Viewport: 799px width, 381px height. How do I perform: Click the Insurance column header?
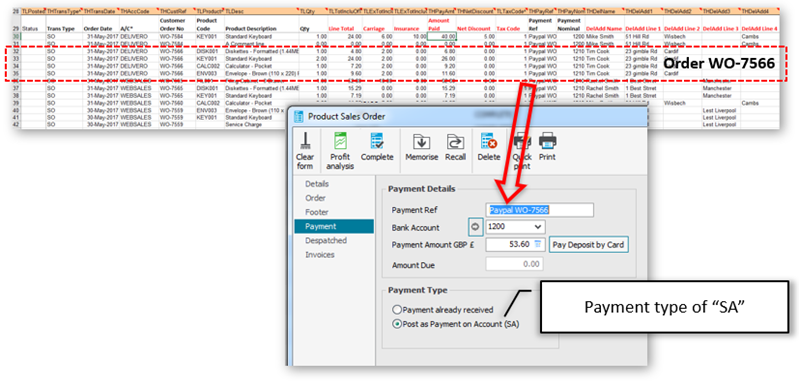tap(406, 29)
